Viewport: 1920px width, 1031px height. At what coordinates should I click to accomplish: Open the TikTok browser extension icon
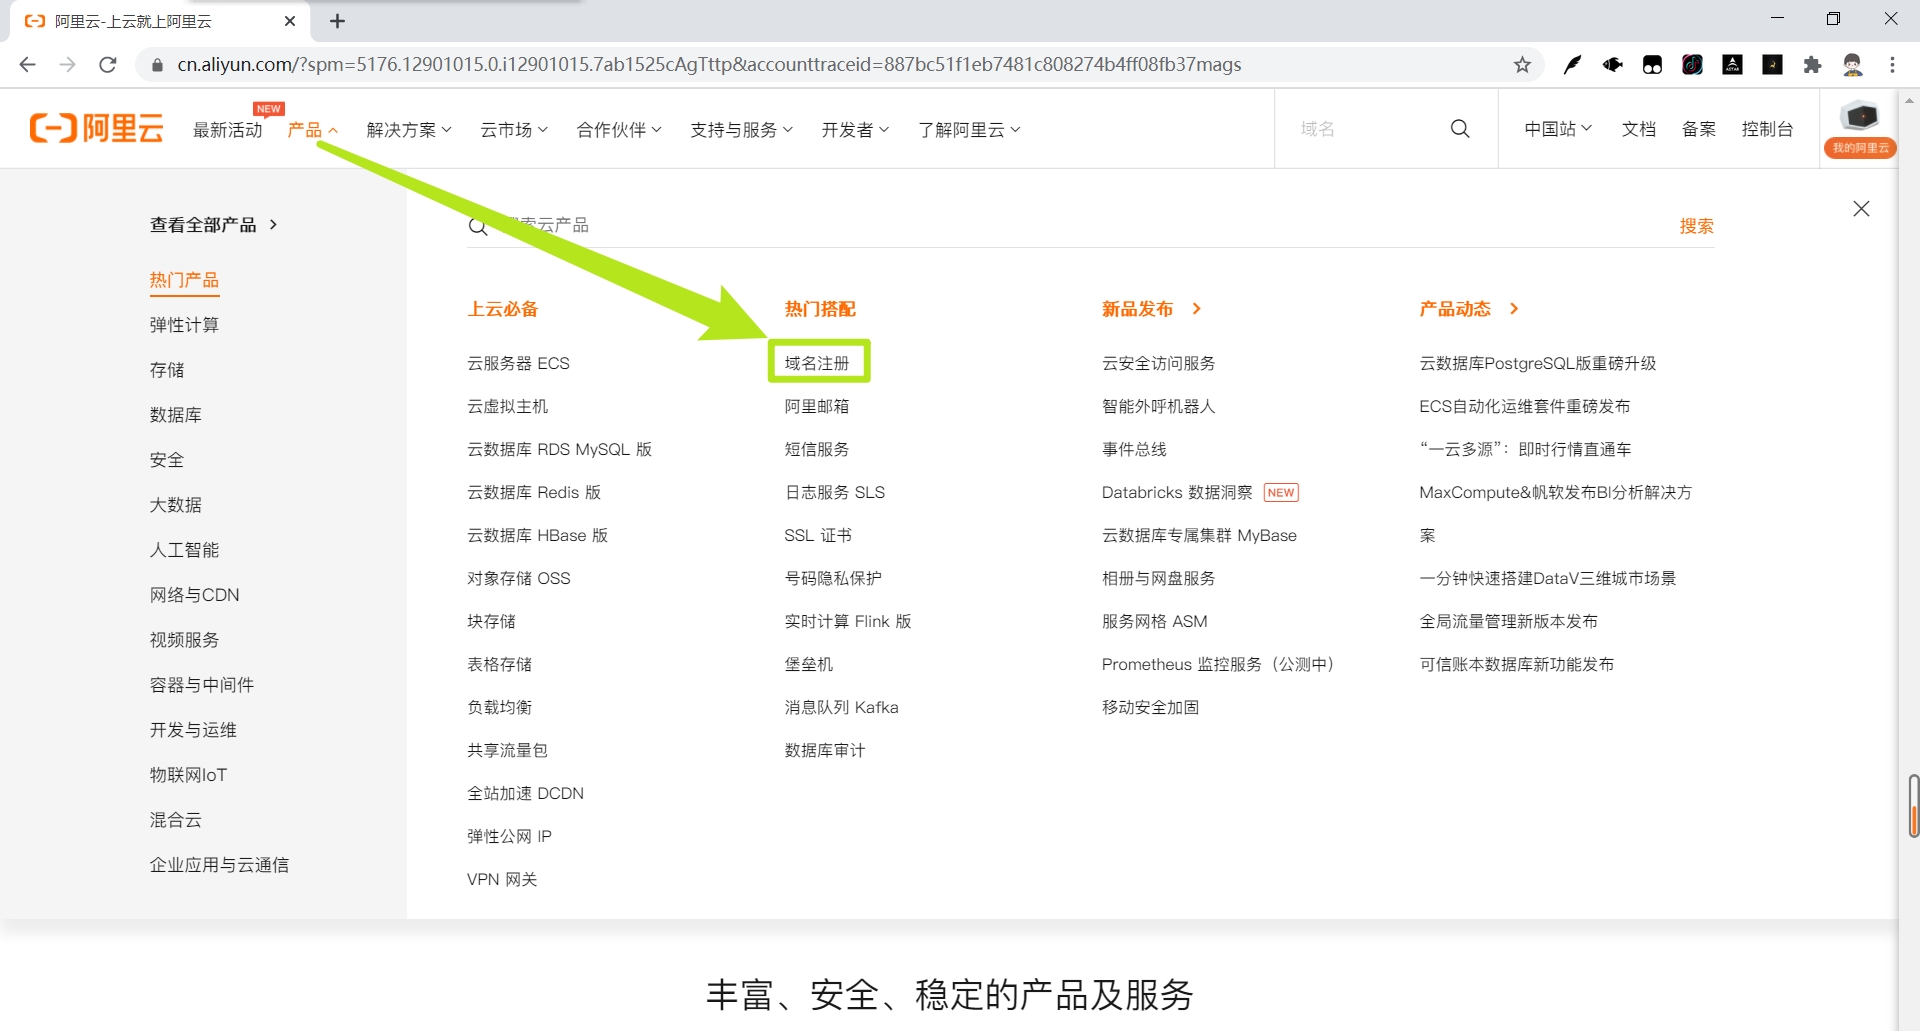1692,64
